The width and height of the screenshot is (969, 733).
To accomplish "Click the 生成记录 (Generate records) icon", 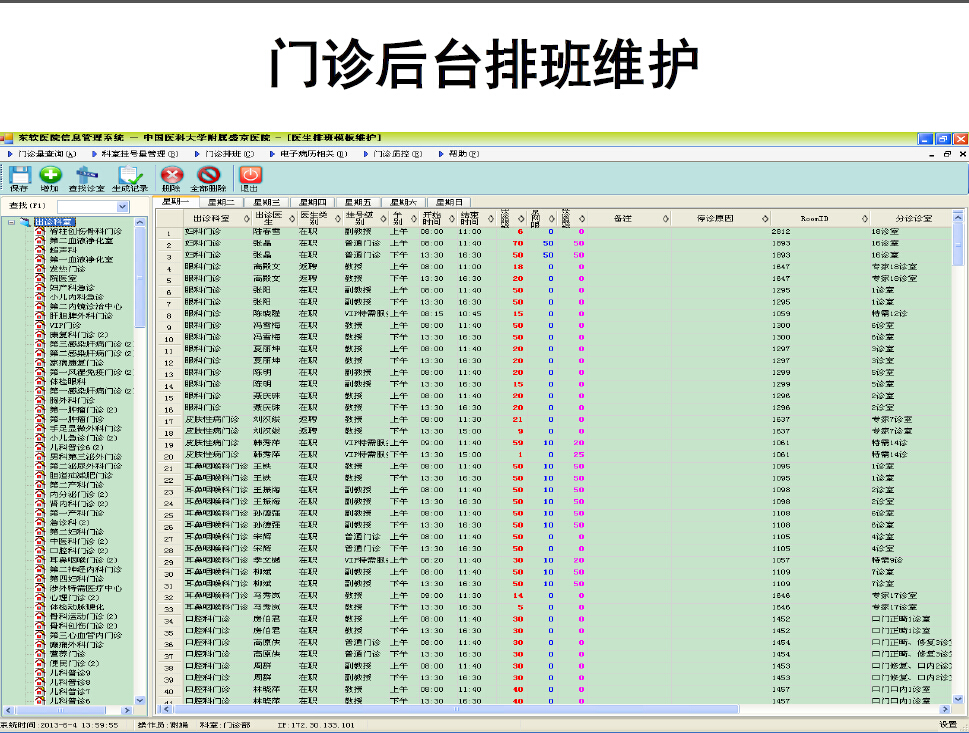I will coord(130,176).
